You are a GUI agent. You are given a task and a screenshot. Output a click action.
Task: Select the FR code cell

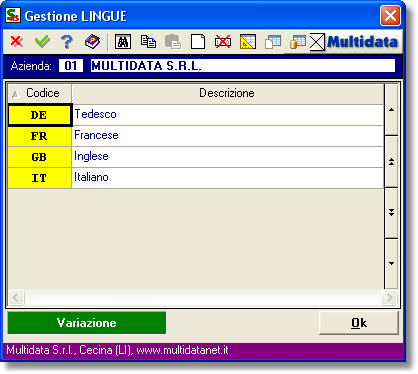(x=40, y=136)
